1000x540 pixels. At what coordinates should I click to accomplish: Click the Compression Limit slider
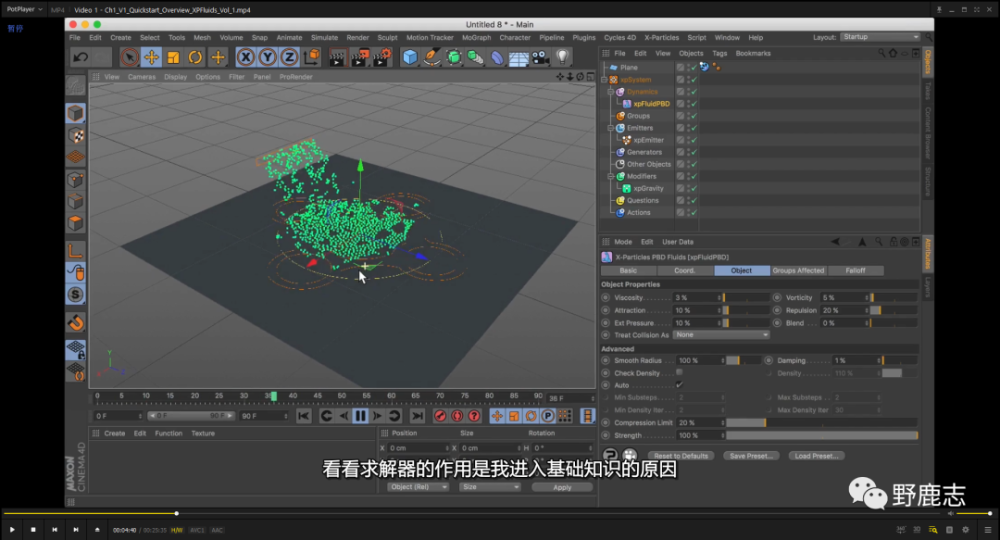tap(822, 423)
